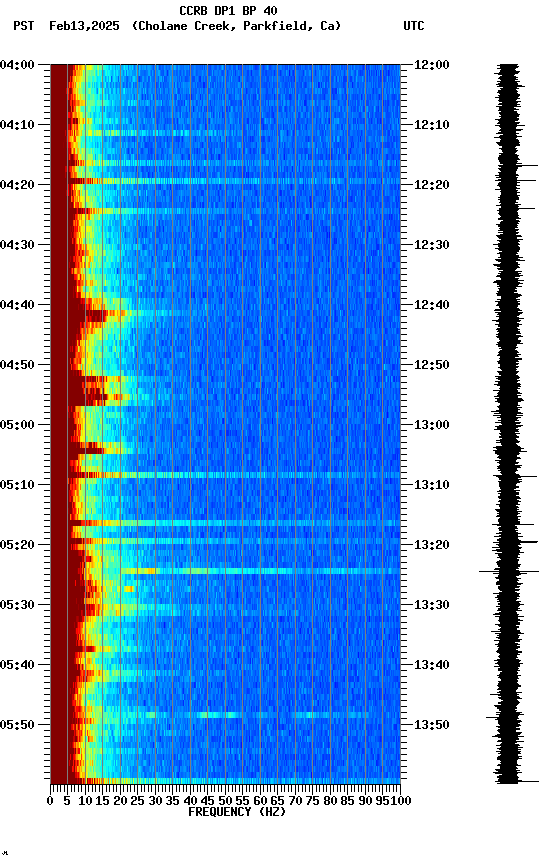This screenshot has width=552, height=864.
Task: Click the 05:30 PST time label
Action: click(x=17, y=605)
